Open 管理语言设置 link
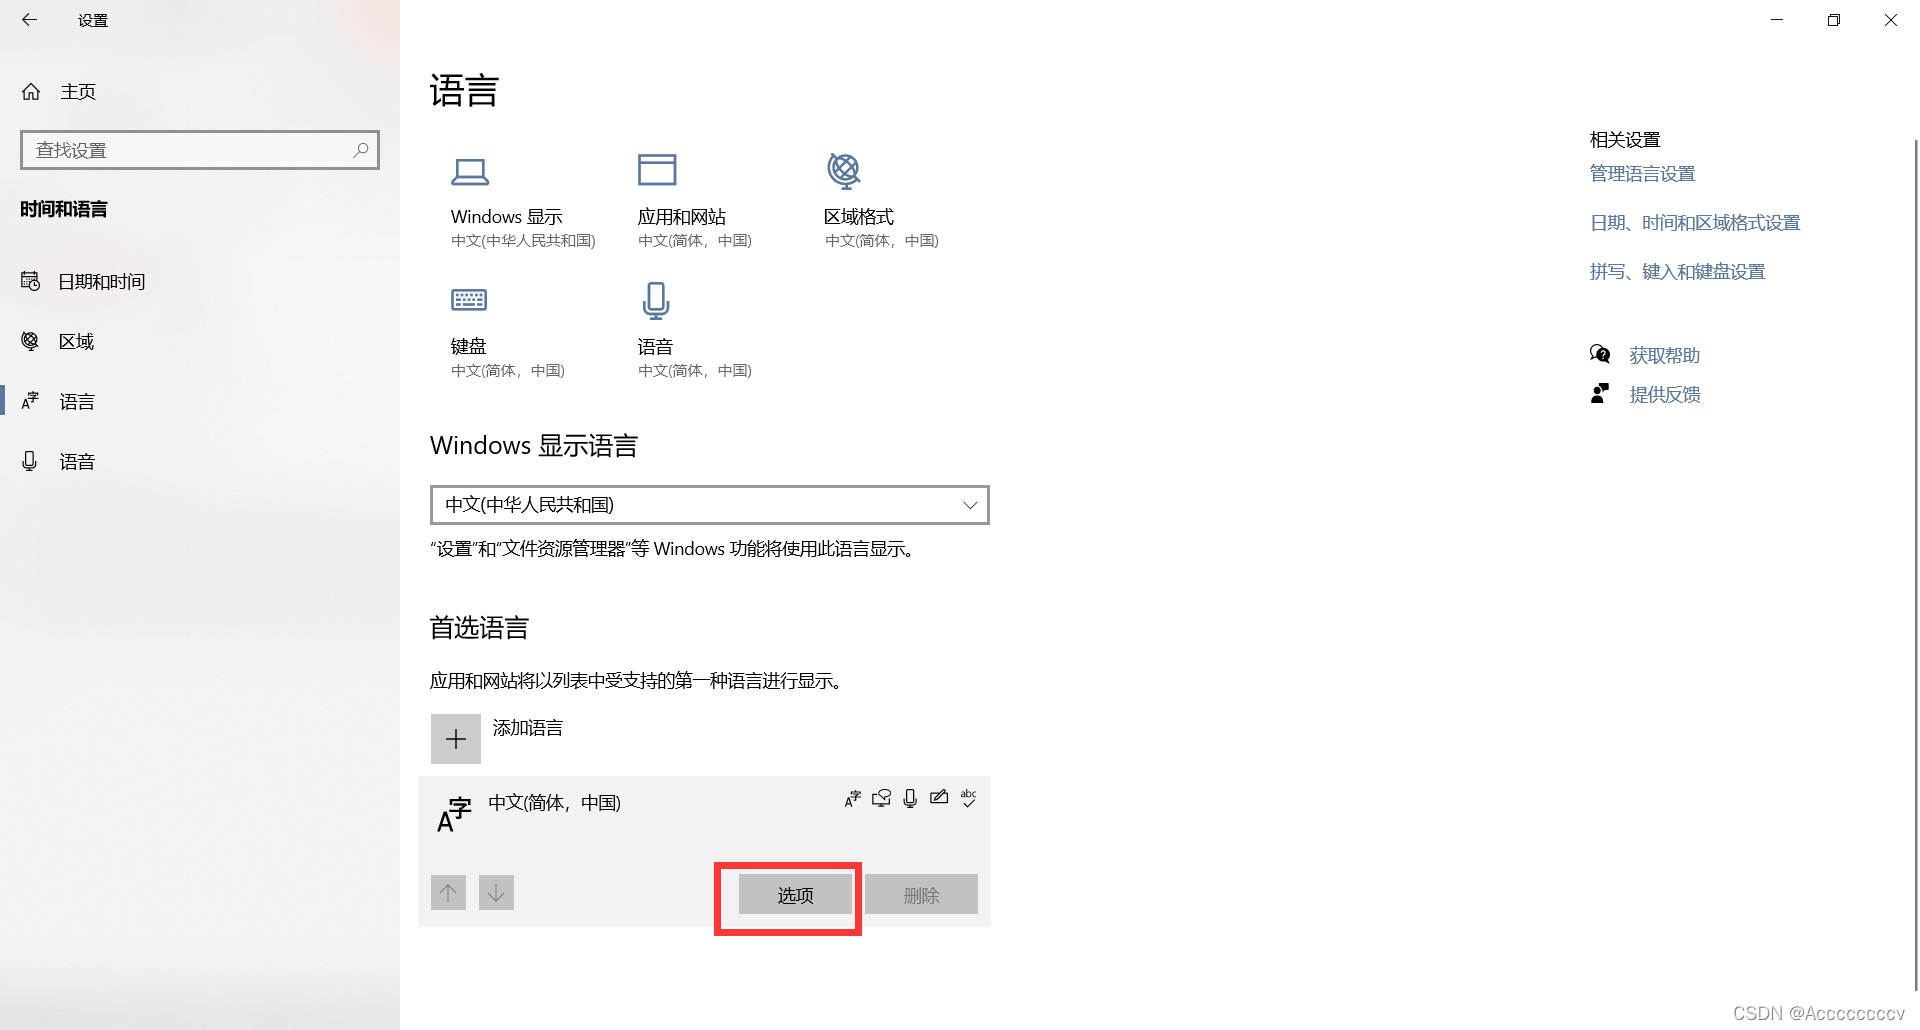The width and height of the screenshot is (1920, 1030). coord(1643,174)
